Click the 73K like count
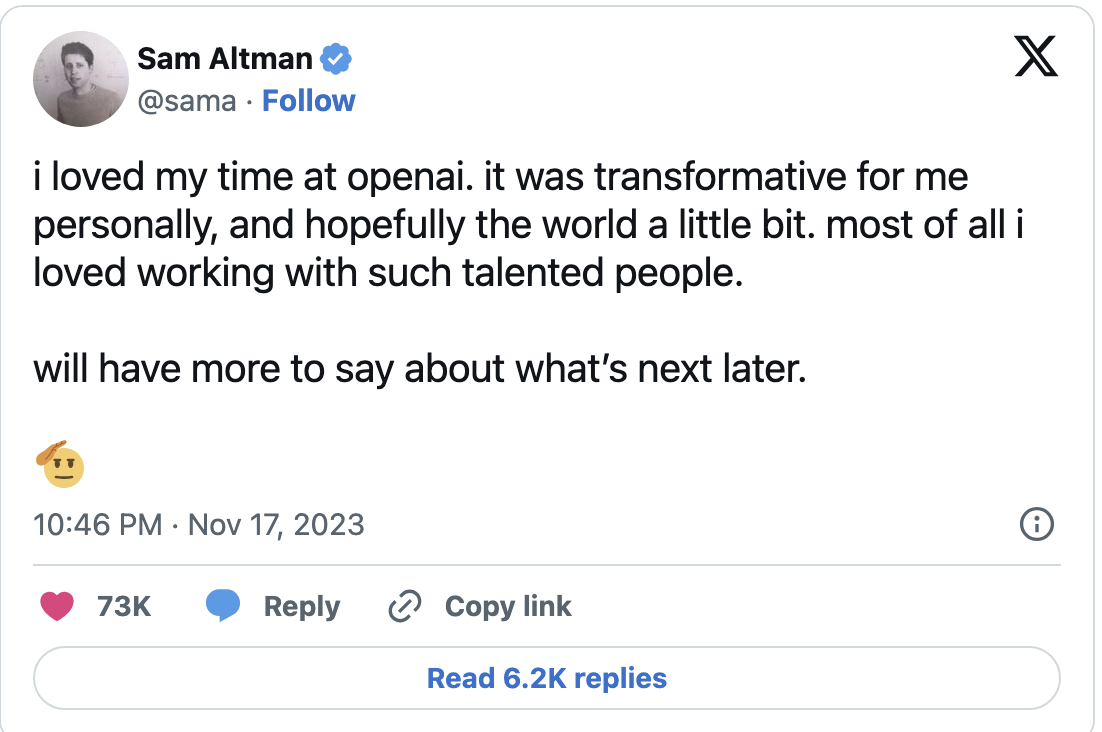 (124, 606)
